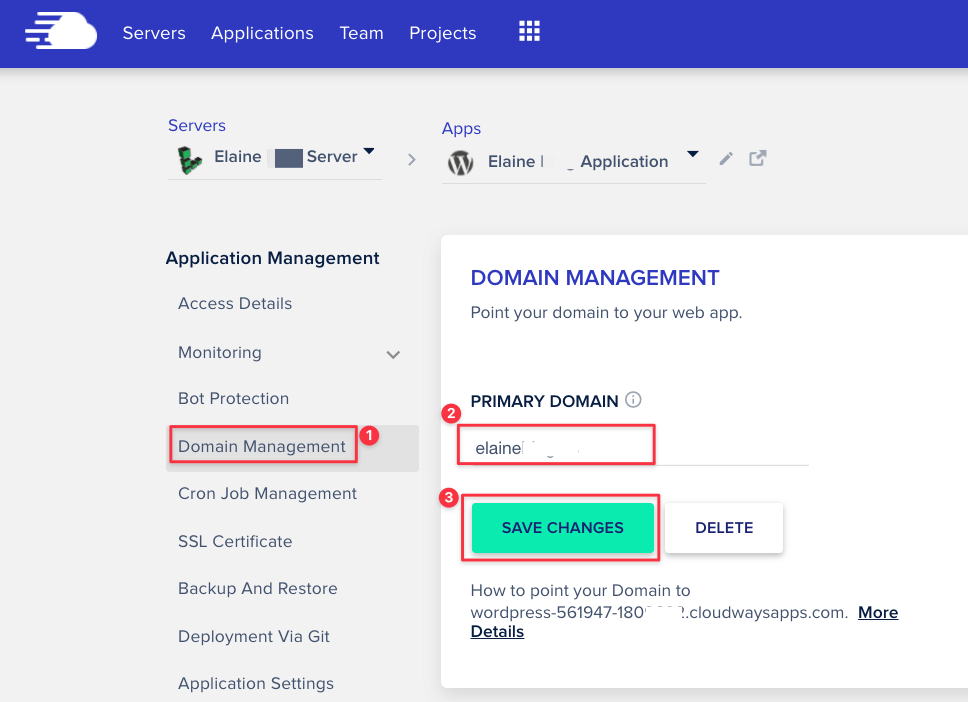Click the Elaine Application name text
The width and height of the screenshot is (968, 702).
click(578, 162)
